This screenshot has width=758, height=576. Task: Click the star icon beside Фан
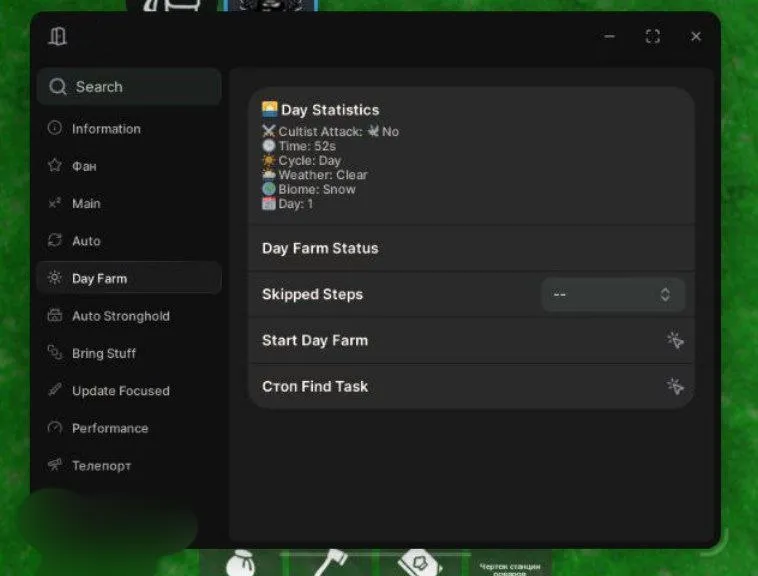tap(54, 166)
